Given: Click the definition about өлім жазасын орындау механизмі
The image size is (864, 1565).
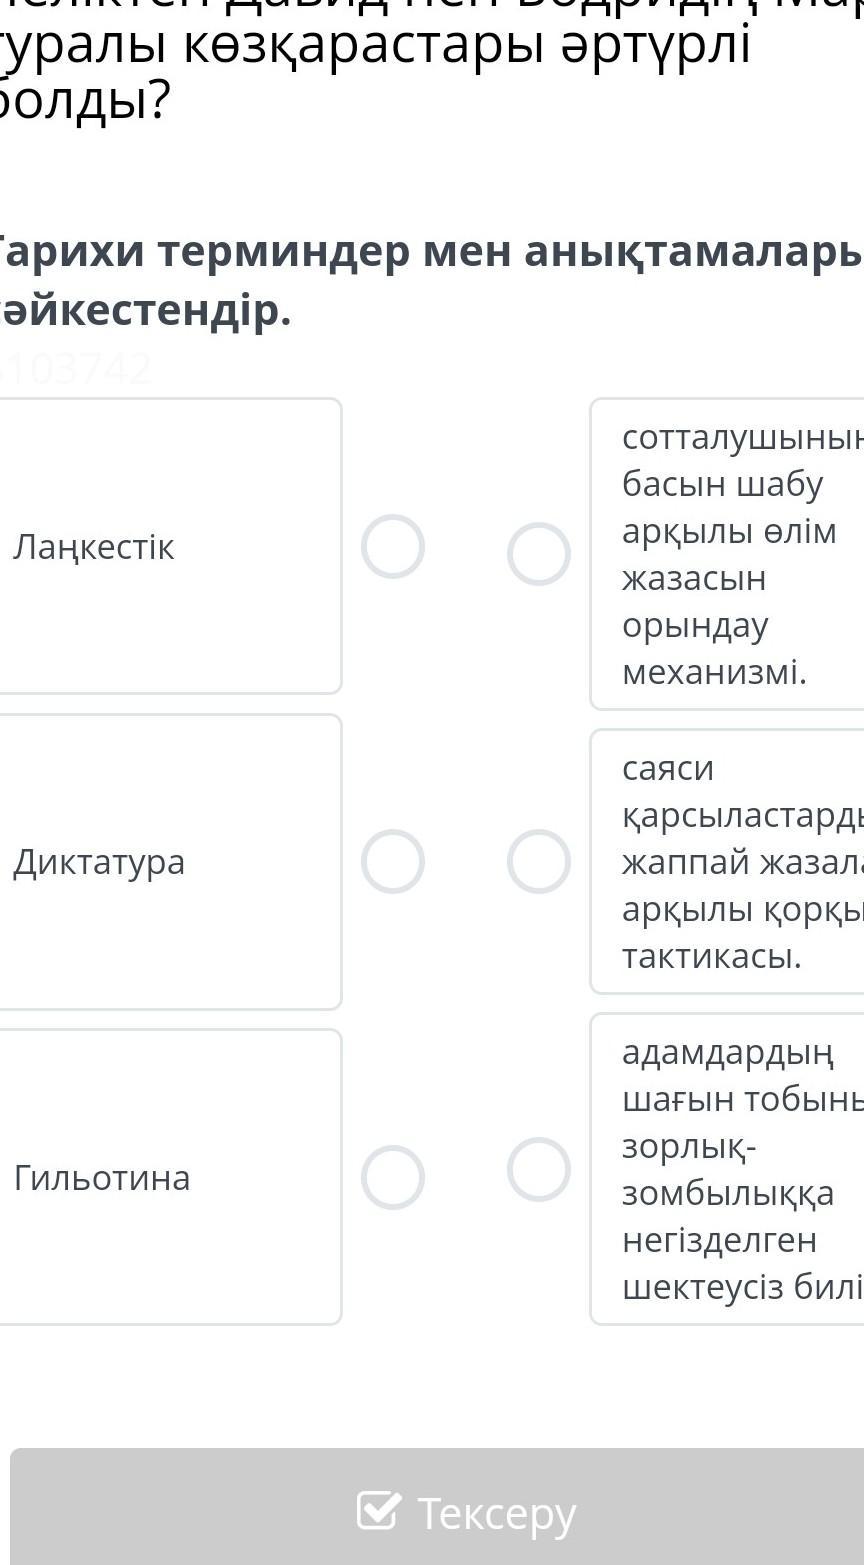Looking at the screenshot, I should click(x=727, y=553).
